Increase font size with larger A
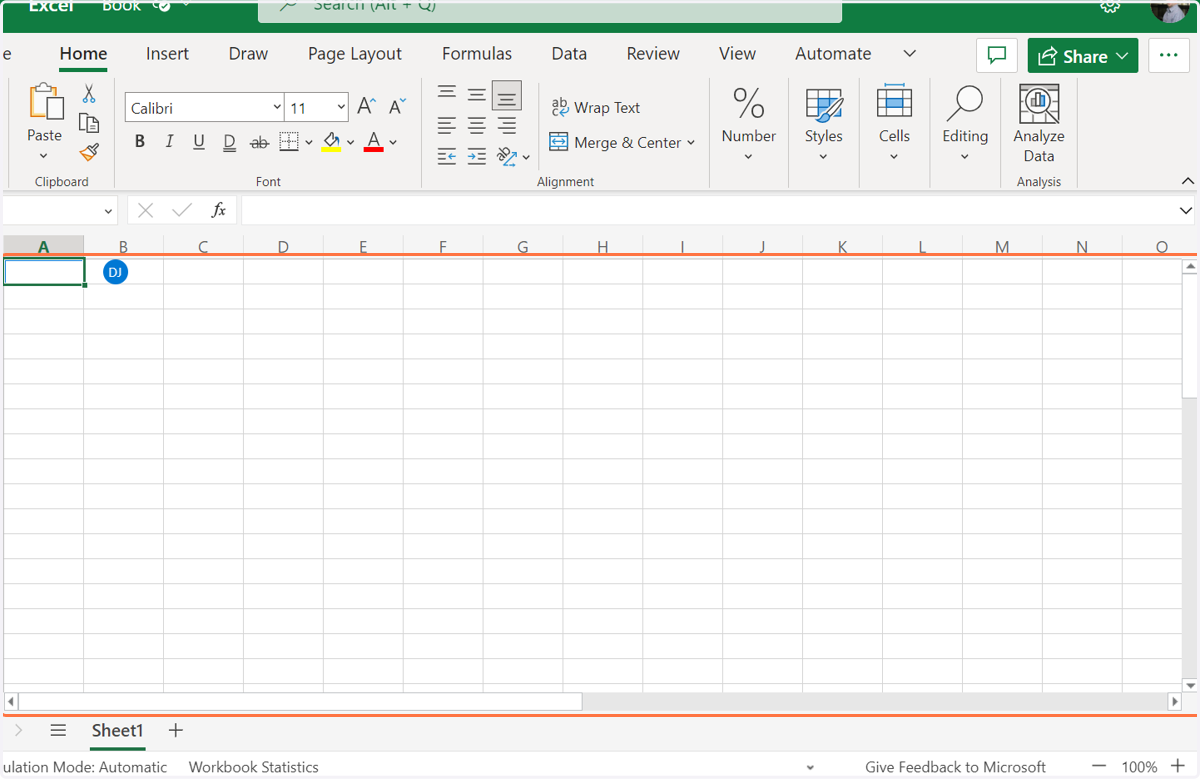This screenshot has height=779, width=1200. pyautogui.click(x=367, y=106)
